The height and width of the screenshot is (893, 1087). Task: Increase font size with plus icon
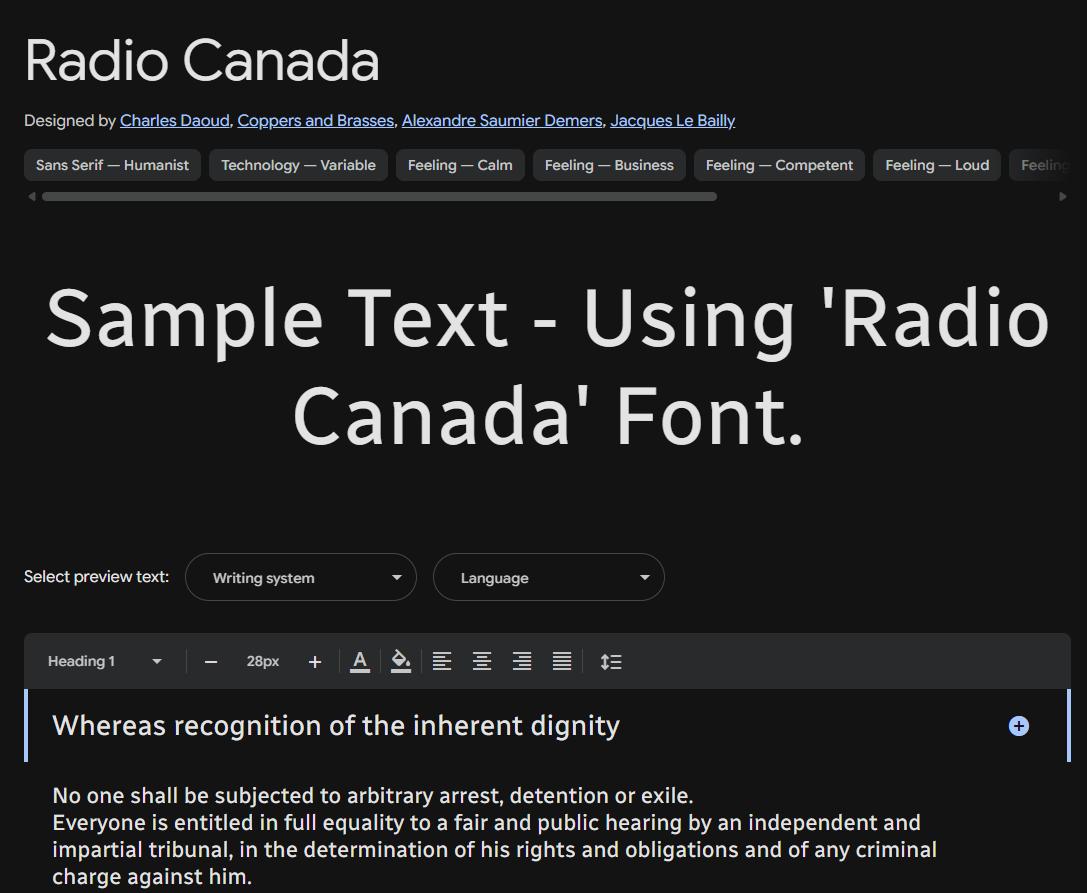click(x=315, y=662)
